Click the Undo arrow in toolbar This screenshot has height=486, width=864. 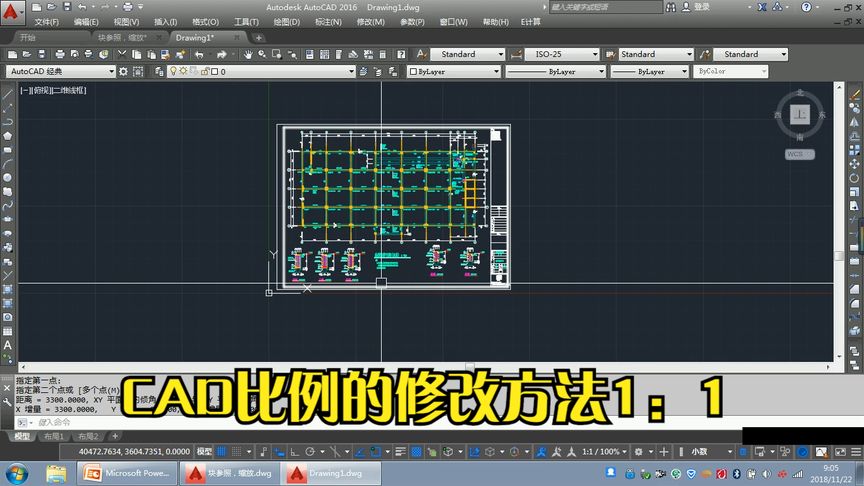199,54
